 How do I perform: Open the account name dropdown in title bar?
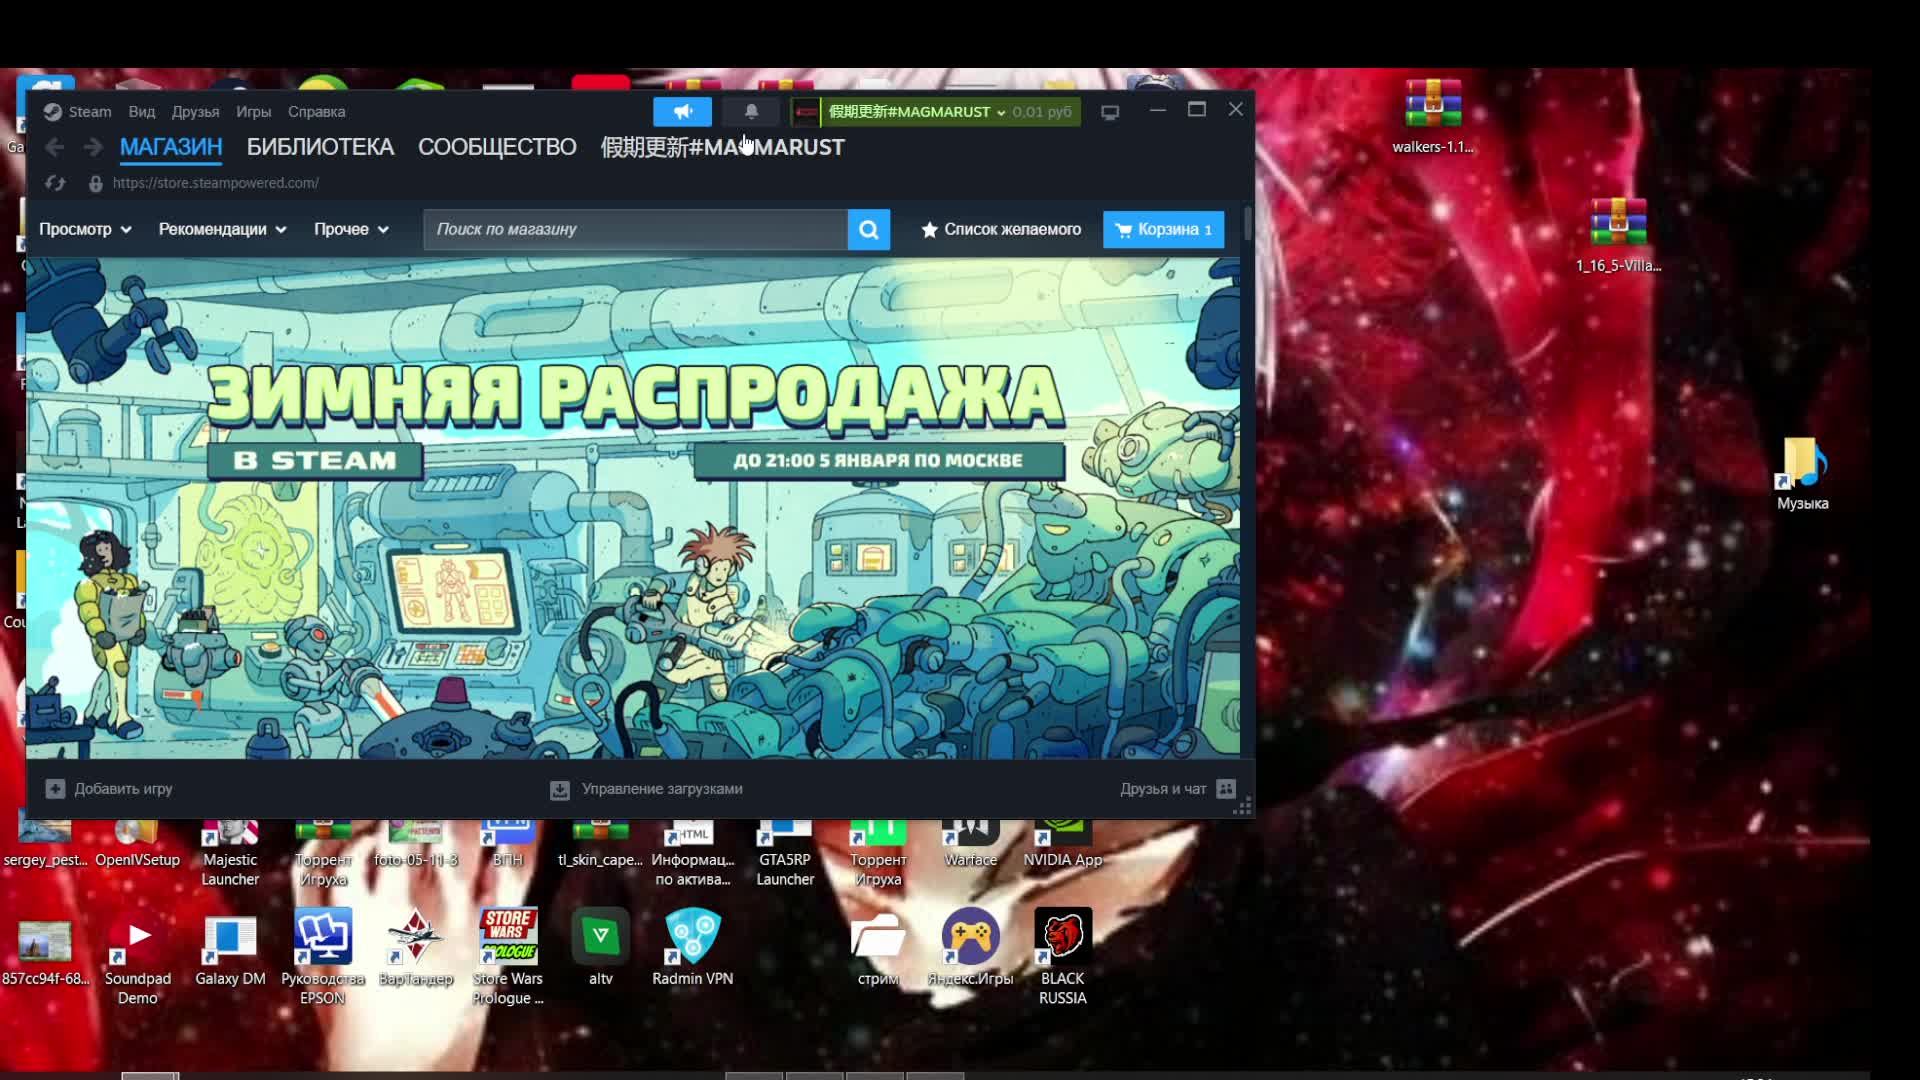coord(916,112)
